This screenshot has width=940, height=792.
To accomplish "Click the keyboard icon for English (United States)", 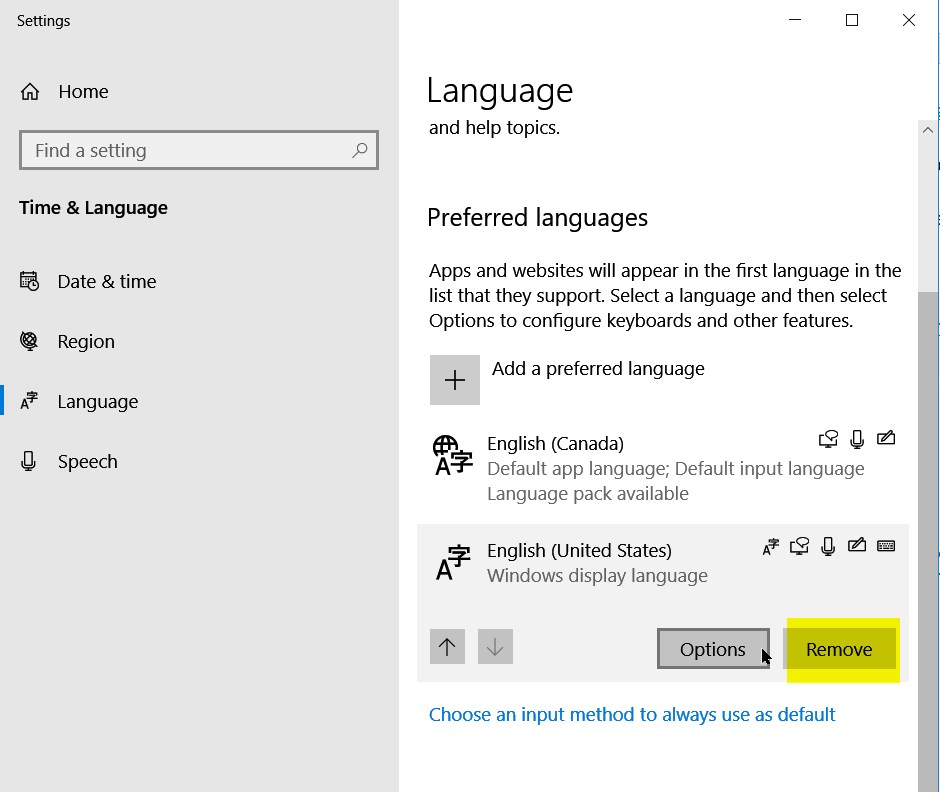I will coord(886,546).
